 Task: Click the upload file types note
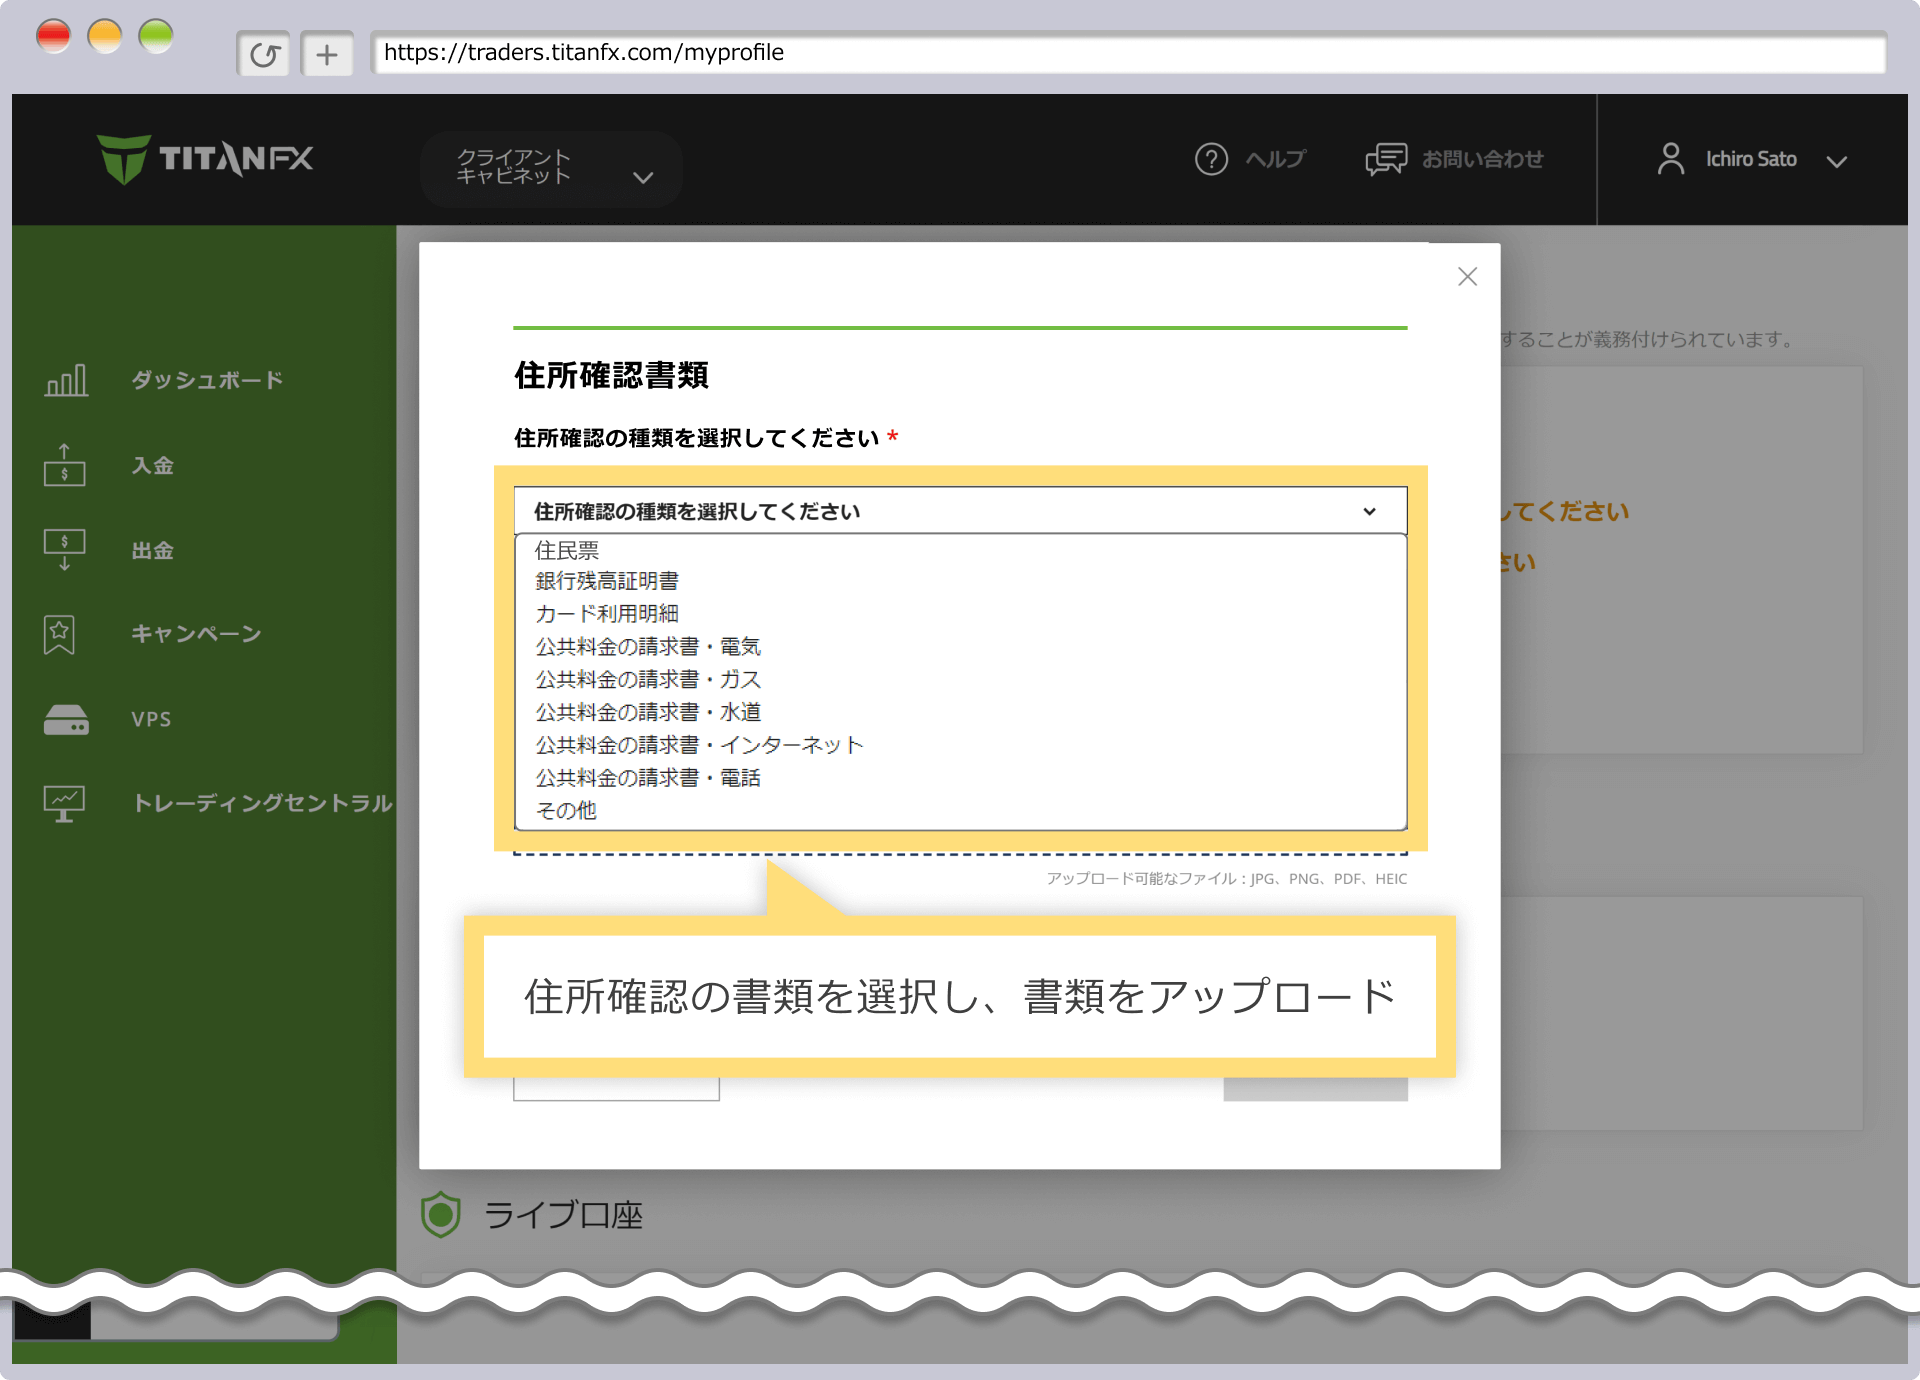(x=1227, y=879)
